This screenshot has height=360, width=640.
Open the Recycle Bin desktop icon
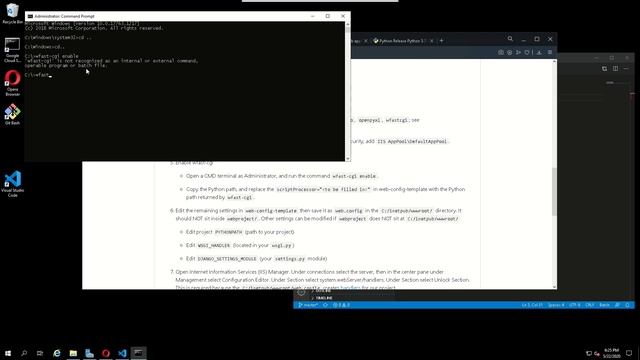click(x=12, y=13)
